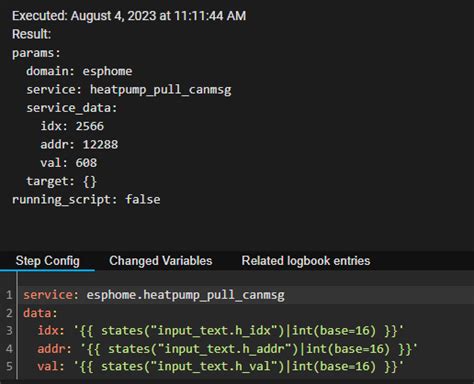This screenshot has width=474, height=384.
Task: Click the 'addr: 12288' result value
Action: 100,144
